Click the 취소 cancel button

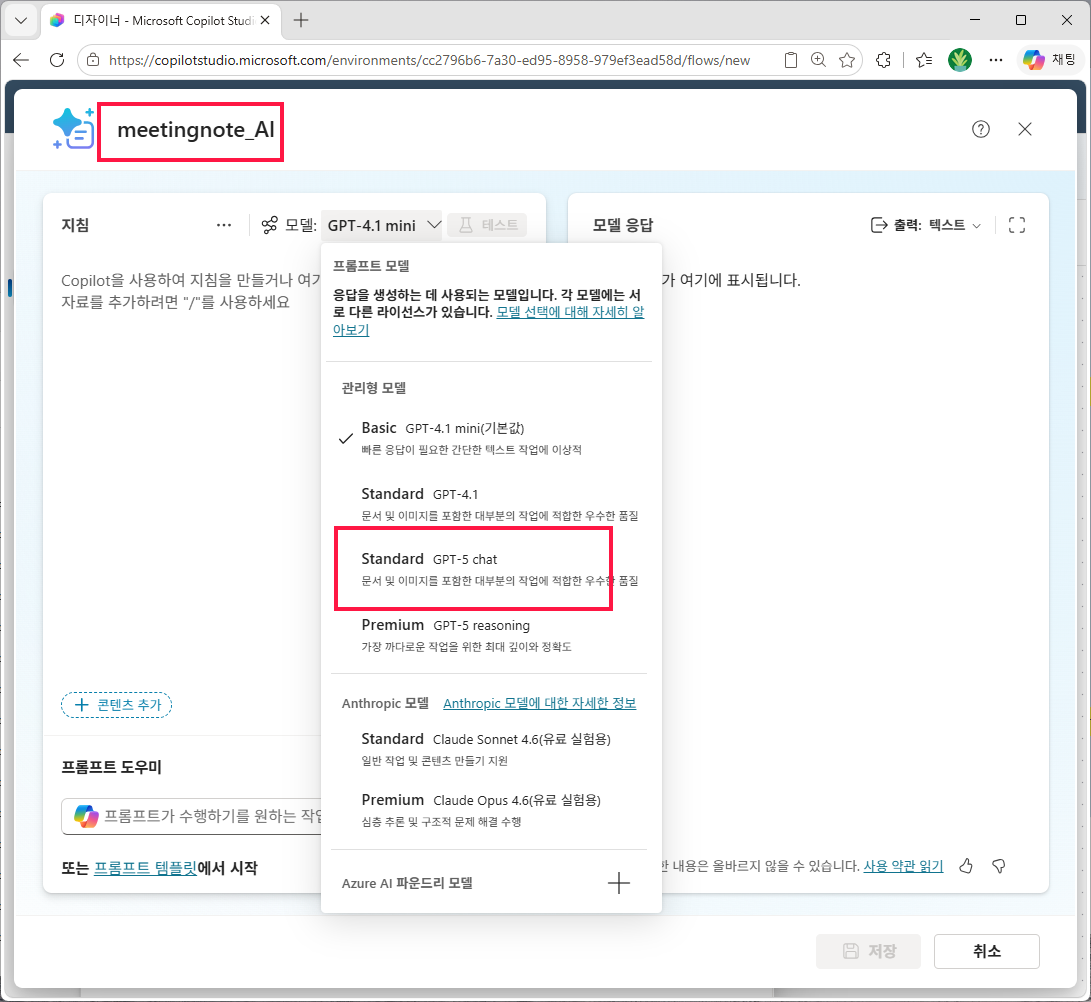(987, 951)
